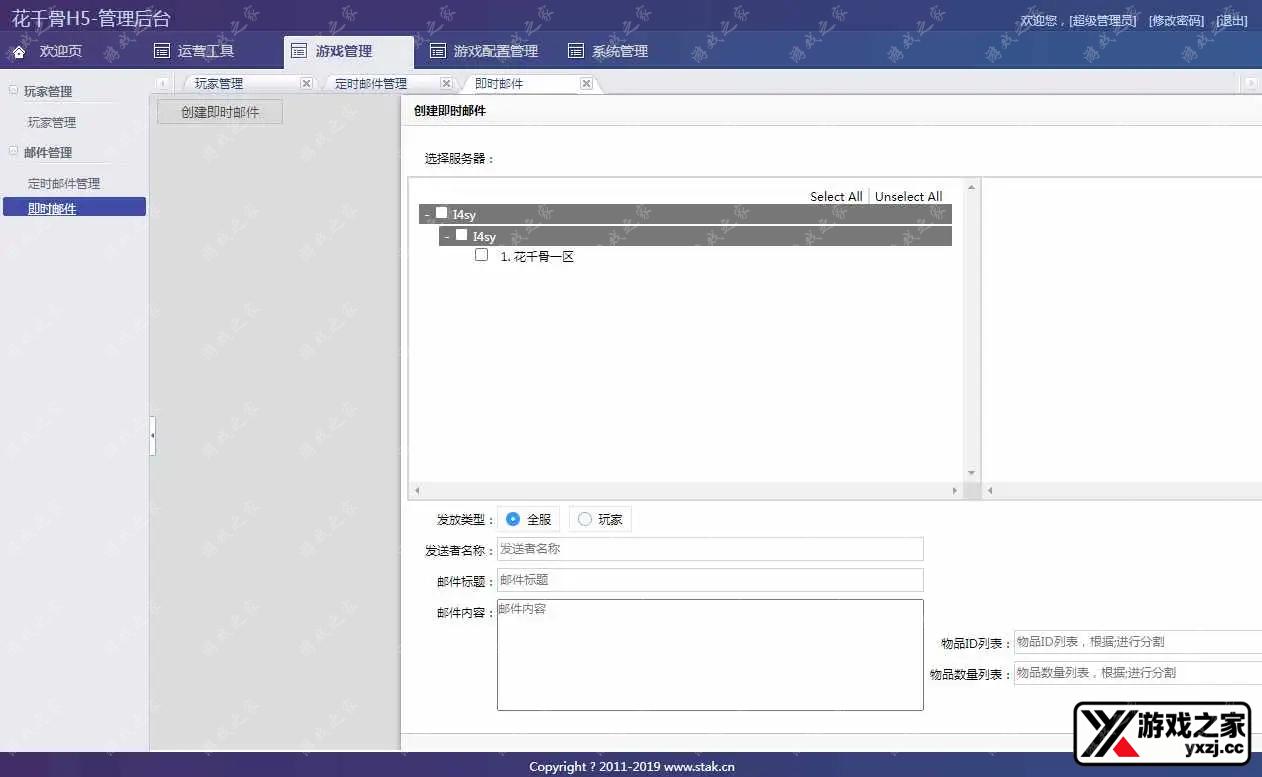
Task: Focus the 邮件标题 input field
Action: (710, 580)
